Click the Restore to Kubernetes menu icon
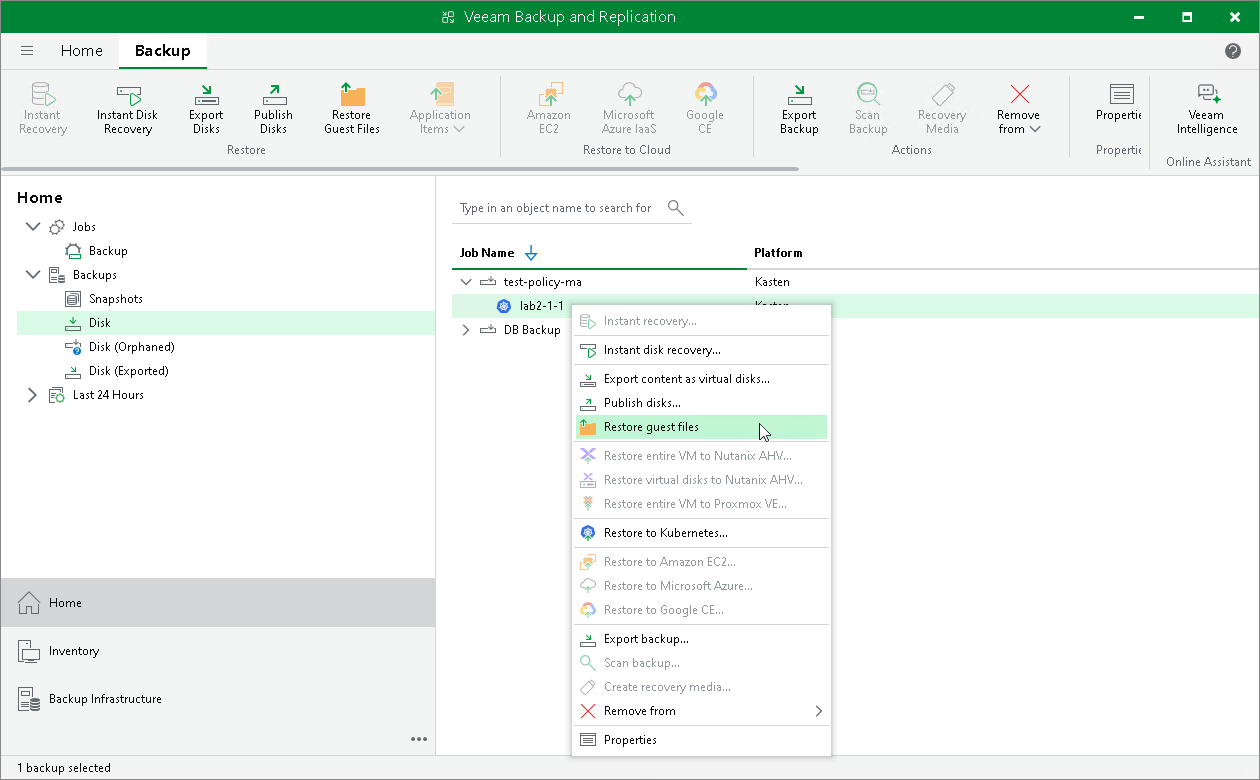The width and height of the screenshot is (1260, 780). (588, 533)
